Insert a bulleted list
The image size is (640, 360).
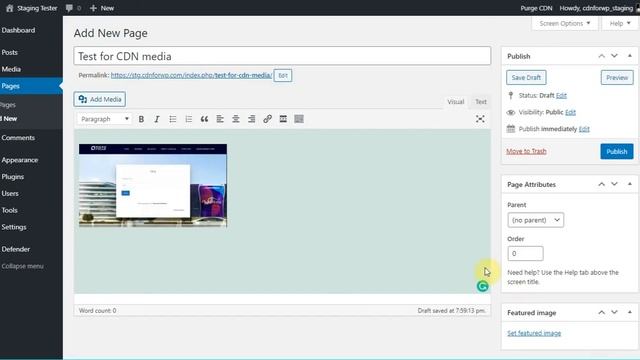click(x=173, y=119)
